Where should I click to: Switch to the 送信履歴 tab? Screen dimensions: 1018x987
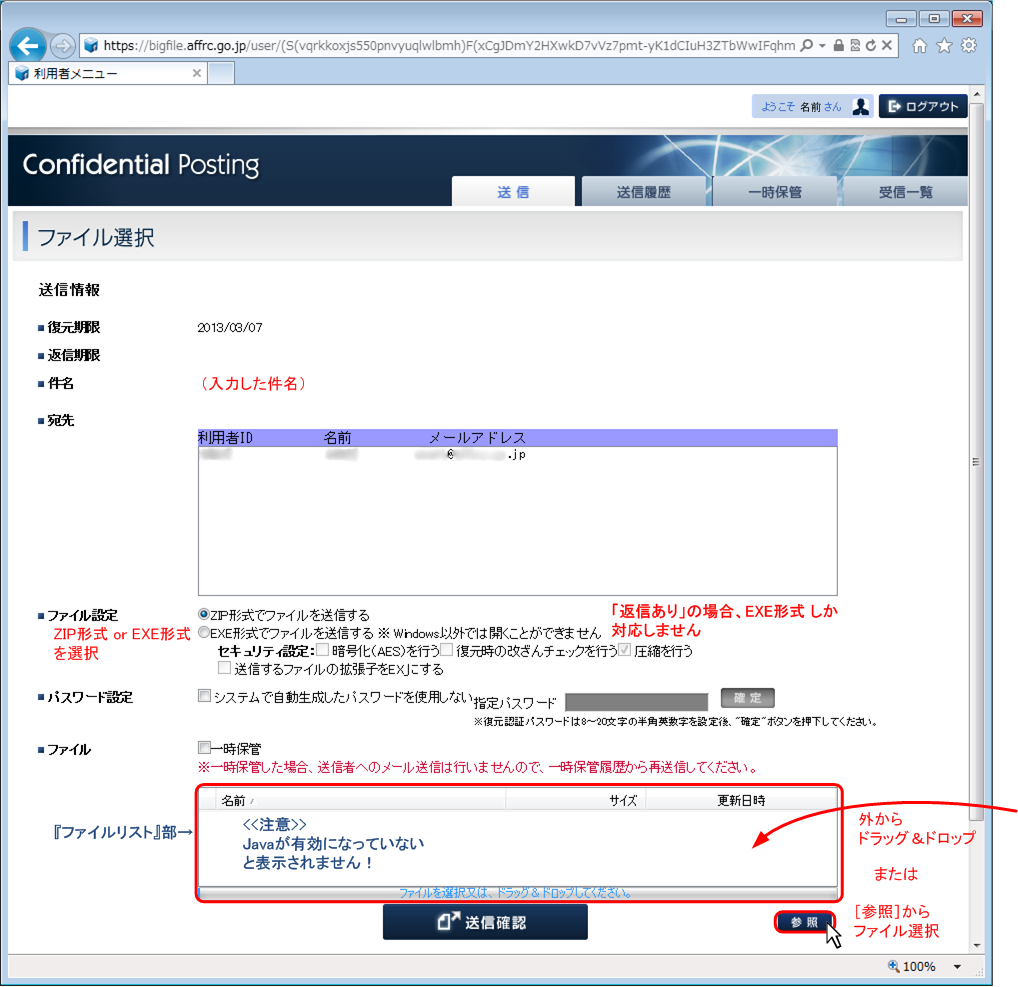644,192
